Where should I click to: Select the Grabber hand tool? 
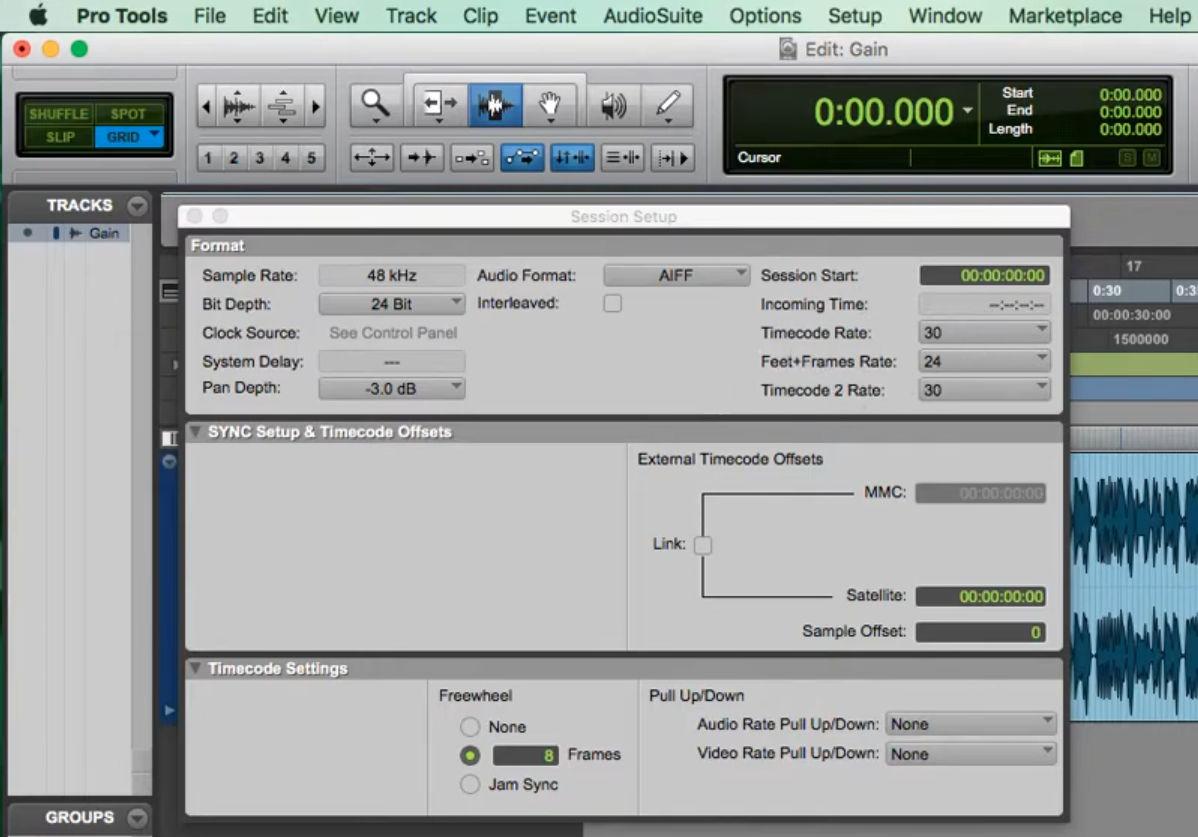coord(551,104)
